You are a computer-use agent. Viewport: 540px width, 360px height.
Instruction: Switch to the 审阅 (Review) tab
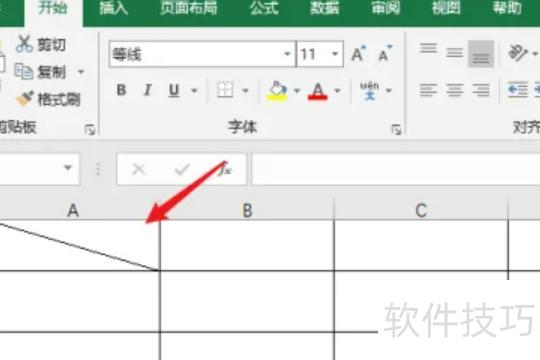point(385,9)
